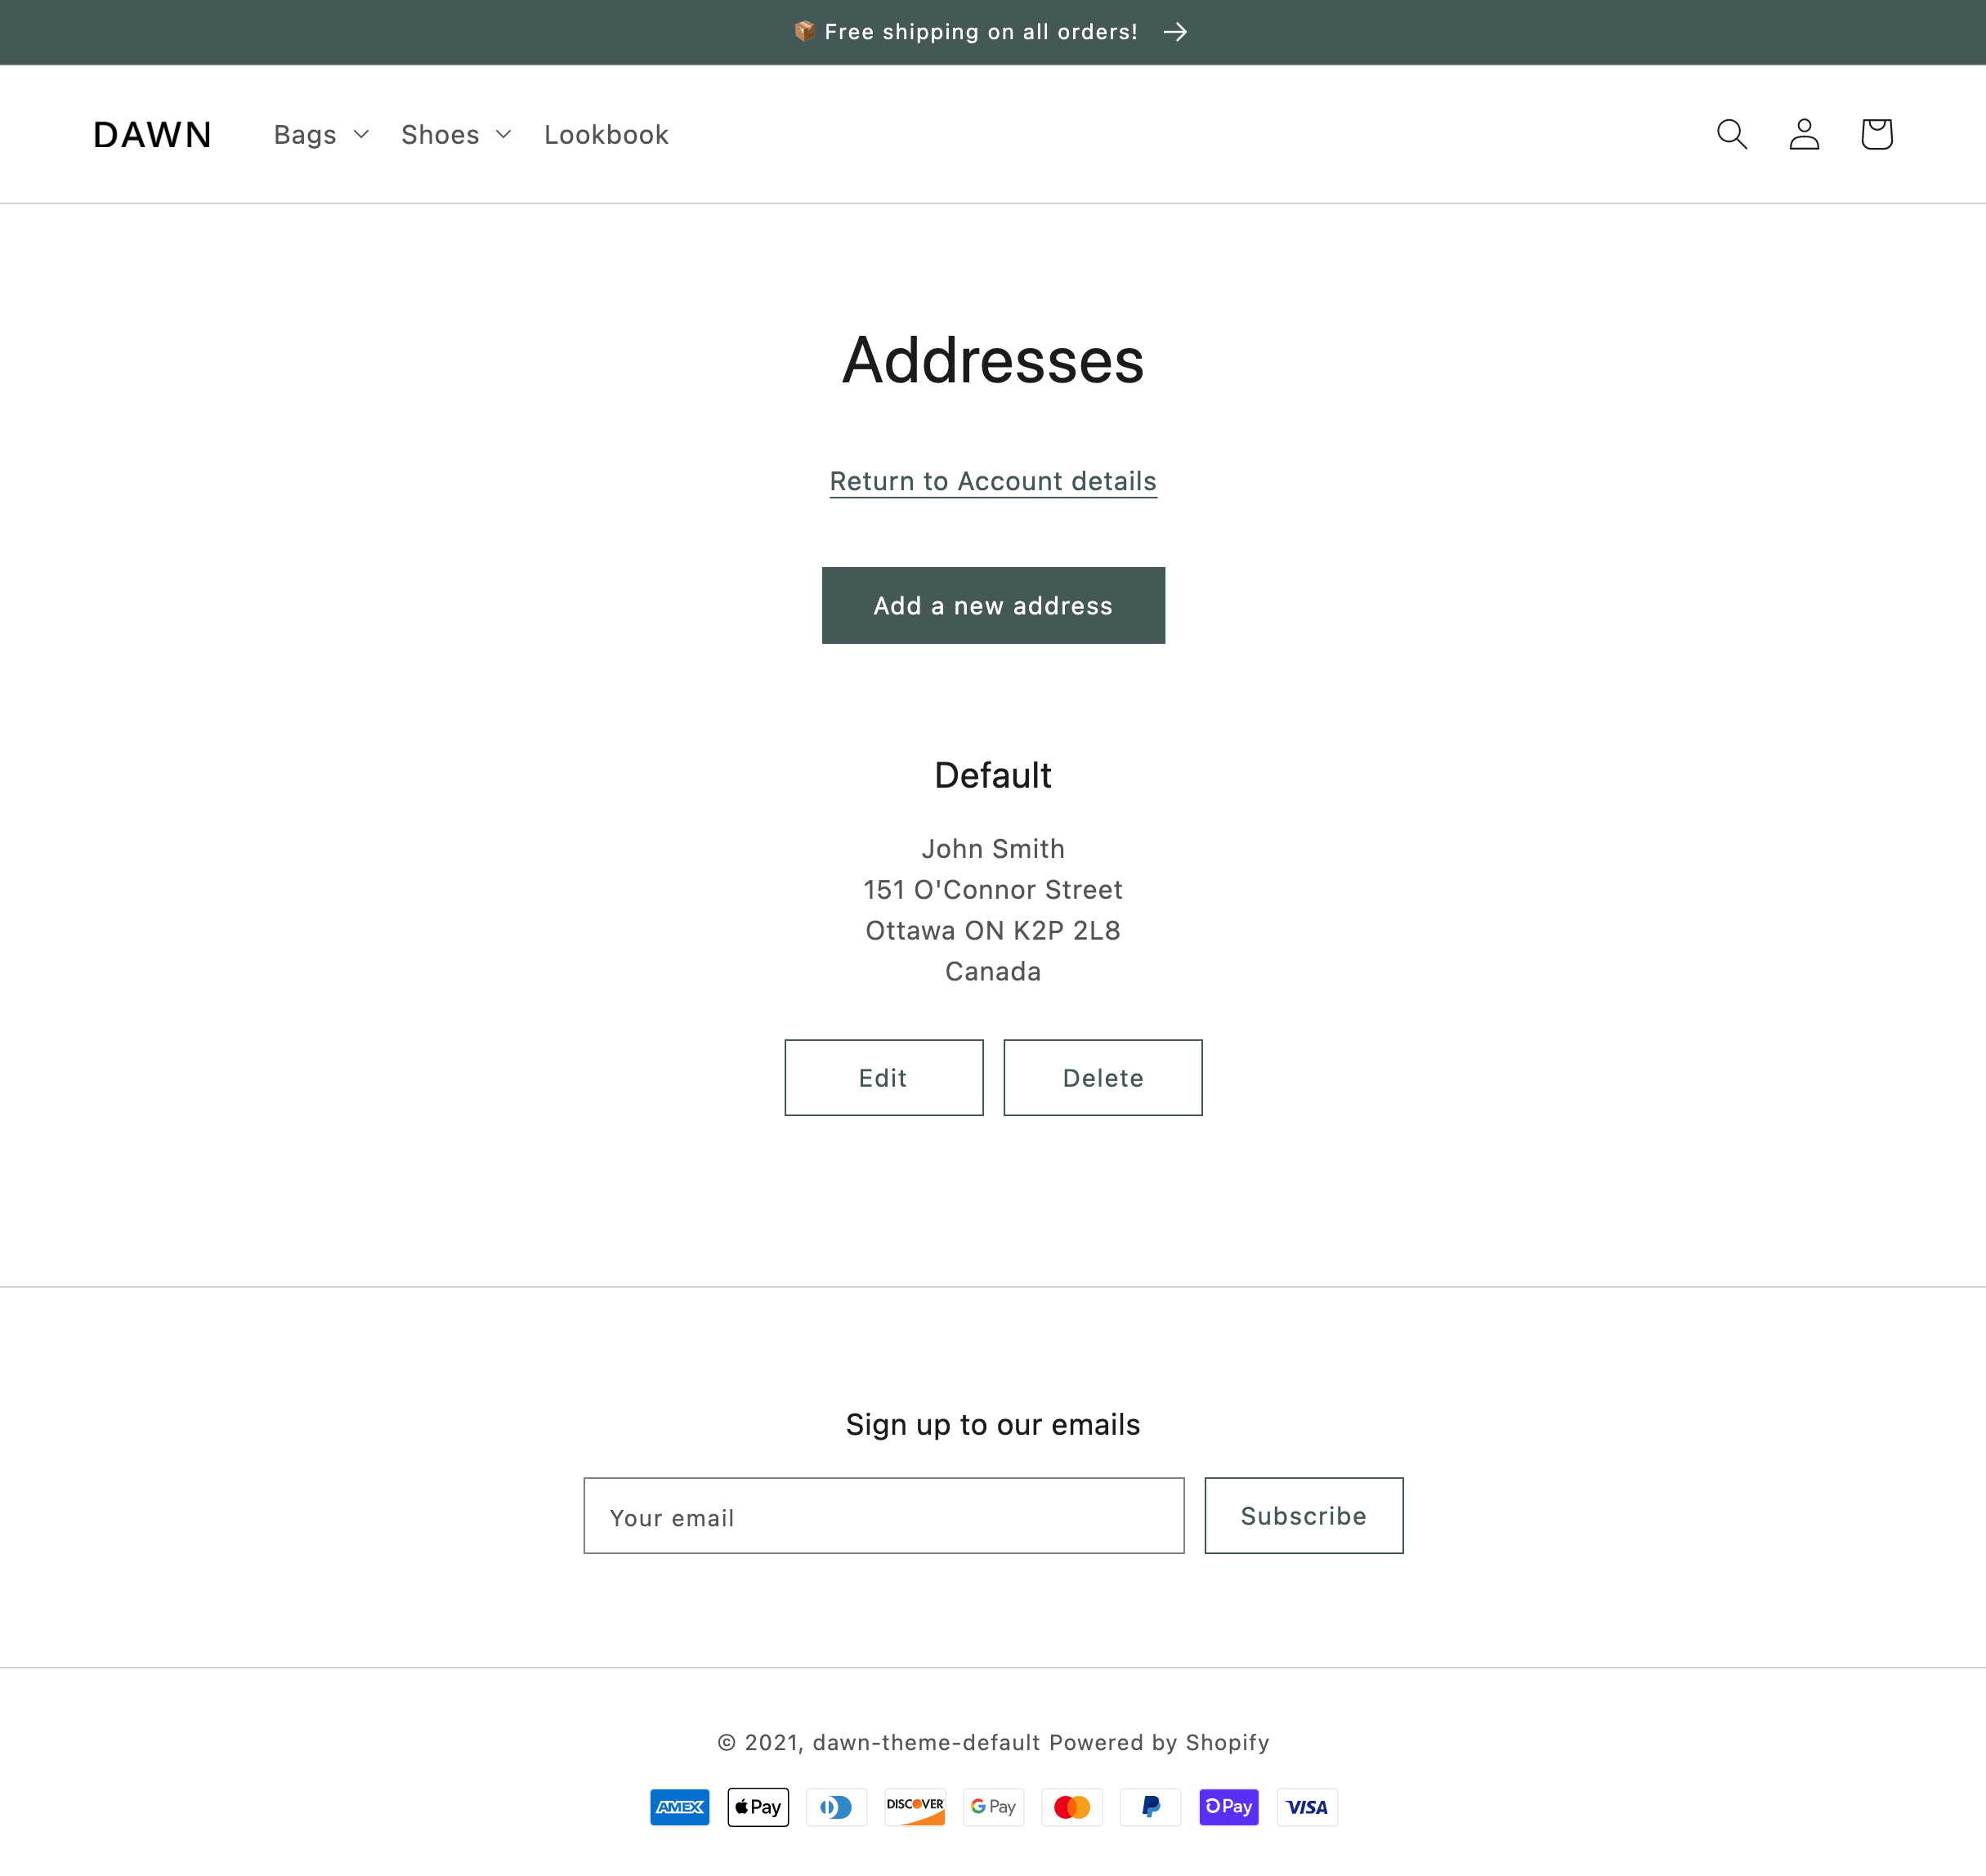
Task: Expand the Shoes dropdown menu
Action: [455, 135]
